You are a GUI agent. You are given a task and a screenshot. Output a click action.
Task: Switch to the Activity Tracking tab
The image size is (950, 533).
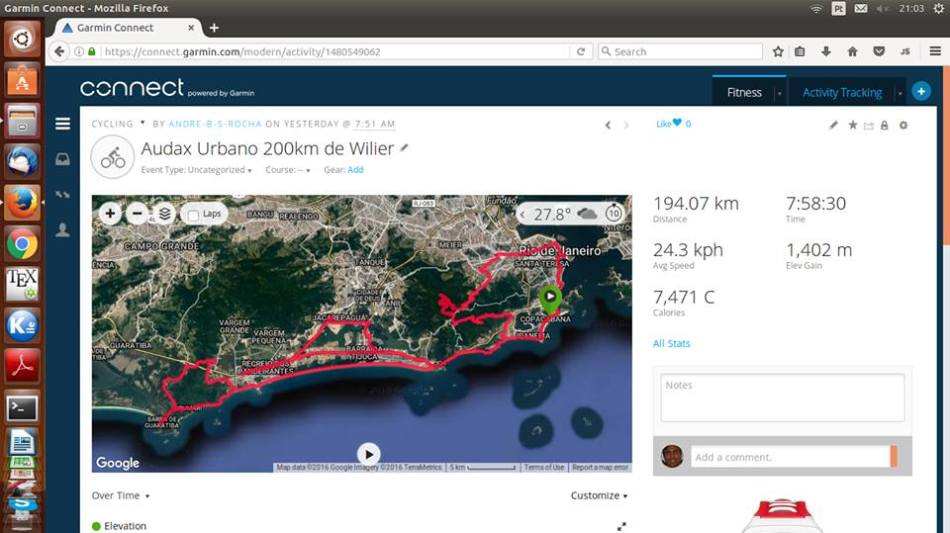coord(842,92)
